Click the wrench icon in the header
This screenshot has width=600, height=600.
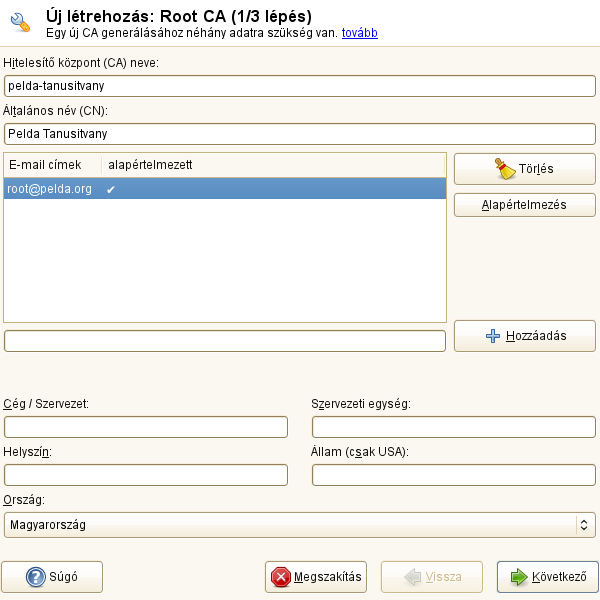click(20, 23)
